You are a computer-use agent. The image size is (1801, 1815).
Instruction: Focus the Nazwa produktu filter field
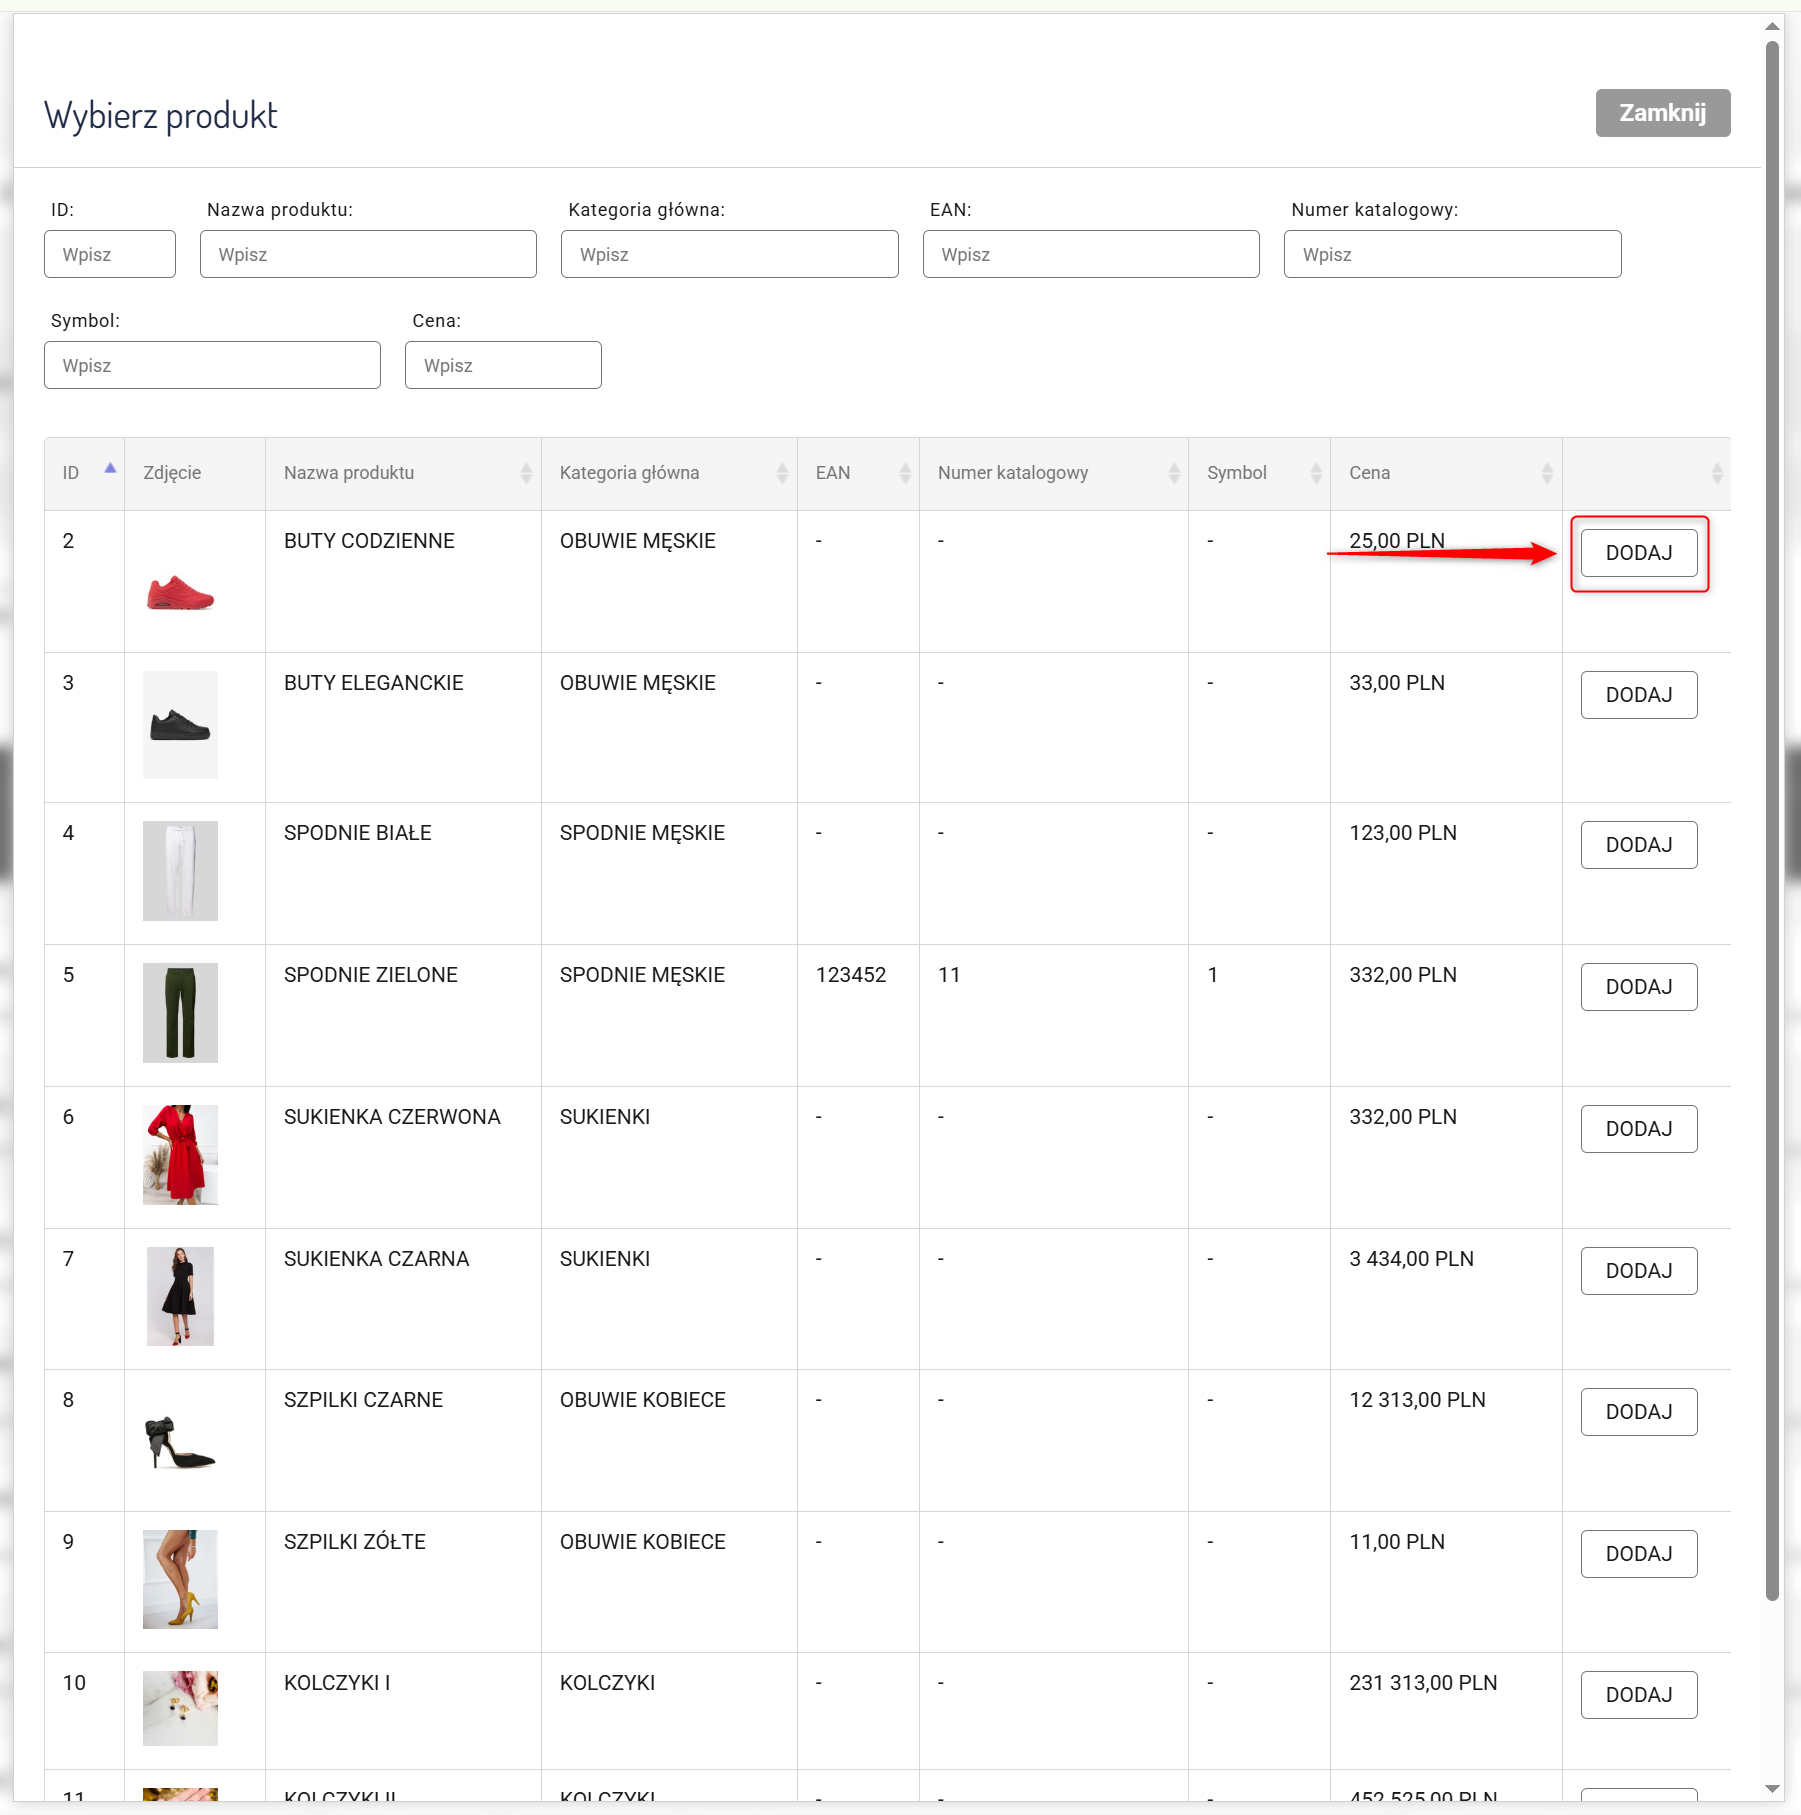tap(368, 255)
